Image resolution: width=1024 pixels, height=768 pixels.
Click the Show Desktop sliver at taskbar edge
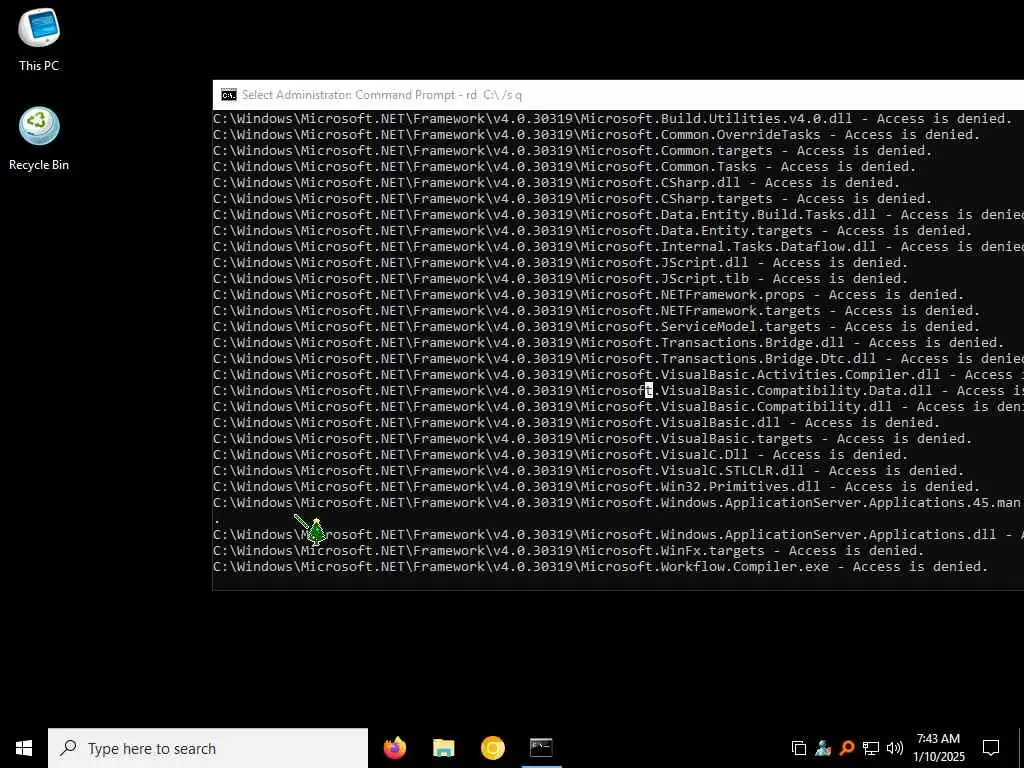tap(1021, 748)
